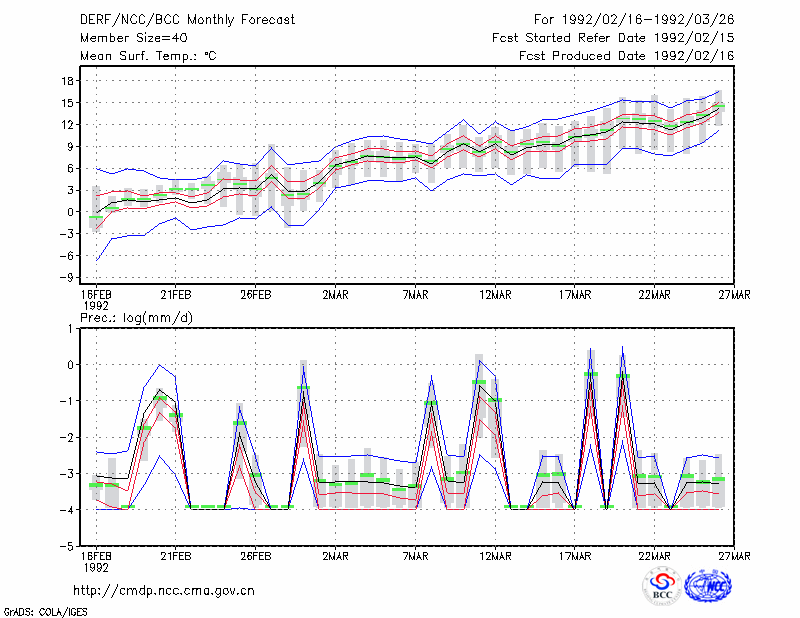Open the cmdp.ncc.cma.gov.cn link
This screenshot has height=618, width=800.
click(164, 590)
